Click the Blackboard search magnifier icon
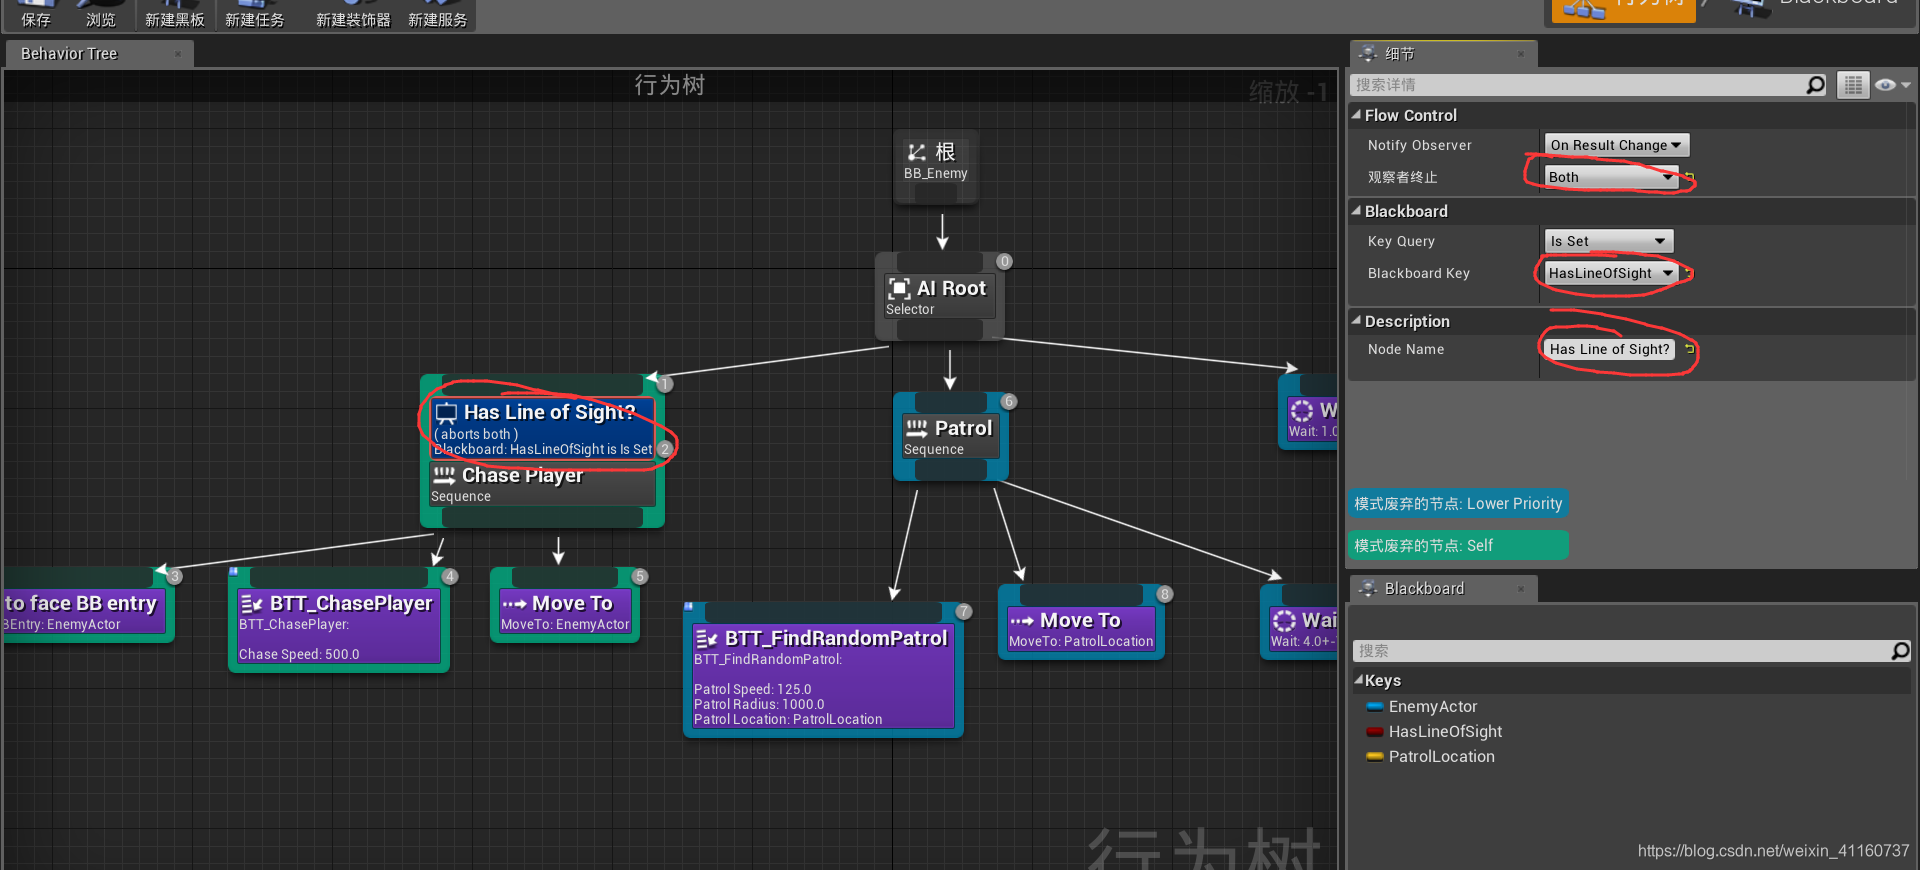Screen dimensions: 1920x870 (x=1900, y=651)
